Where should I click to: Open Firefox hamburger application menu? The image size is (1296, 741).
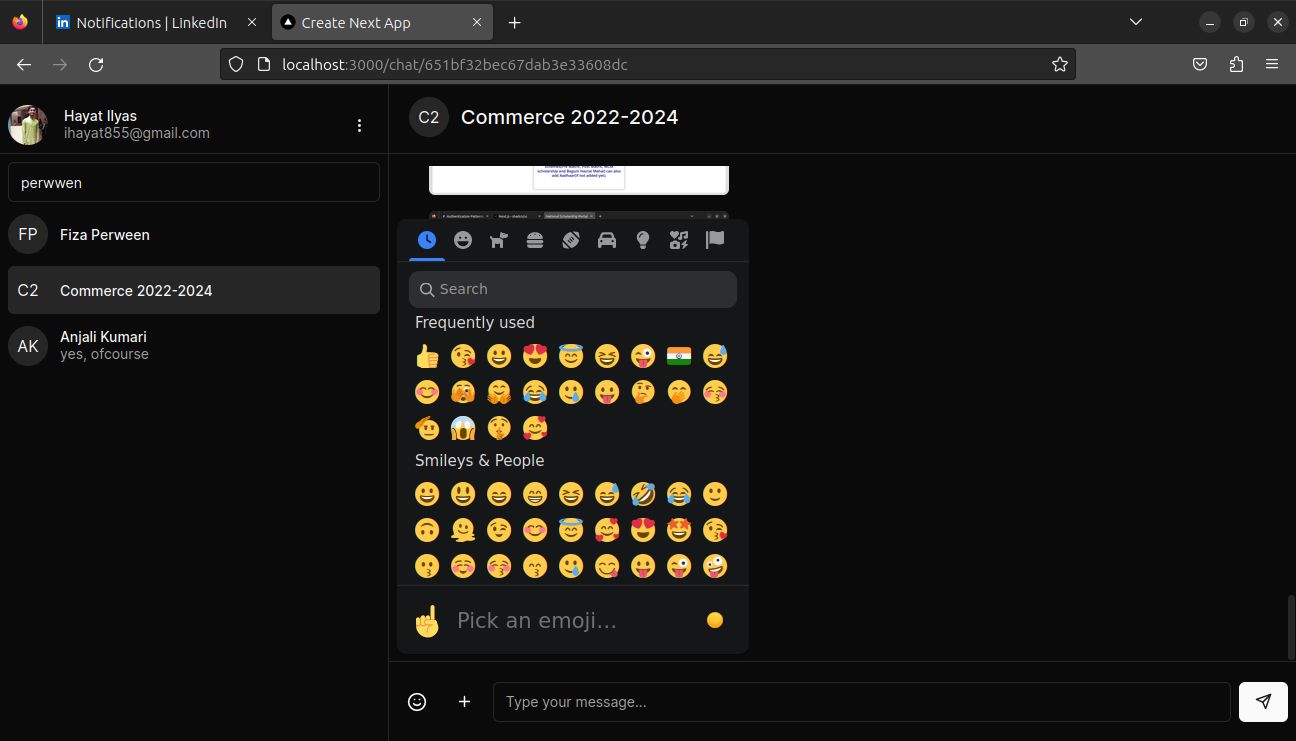click(1272, 64)
